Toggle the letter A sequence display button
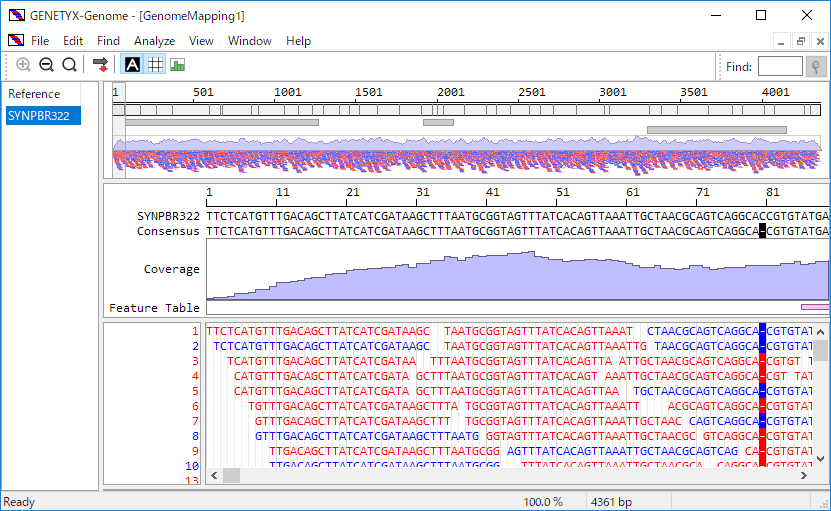This screenshot has width=831, height=511. [x=132, y=65]
